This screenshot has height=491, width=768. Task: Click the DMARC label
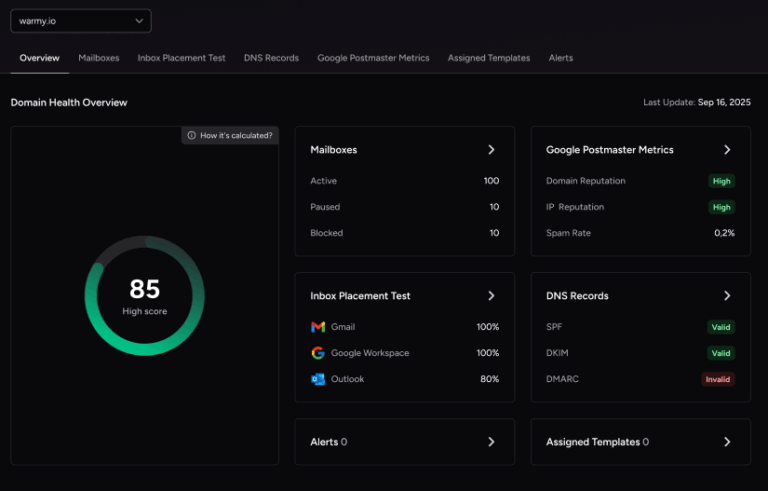(562, 379)
